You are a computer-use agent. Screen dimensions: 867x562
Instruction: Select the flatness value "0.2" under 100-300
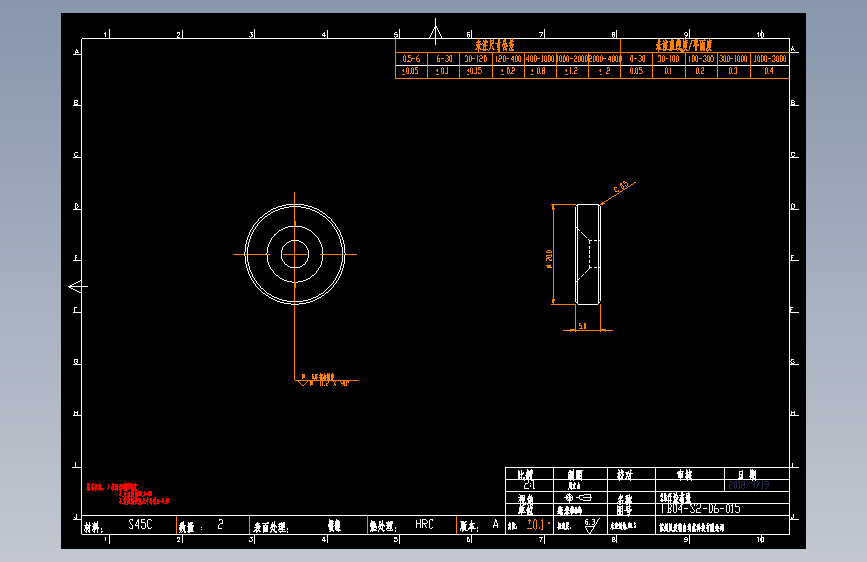click(701, 71)
